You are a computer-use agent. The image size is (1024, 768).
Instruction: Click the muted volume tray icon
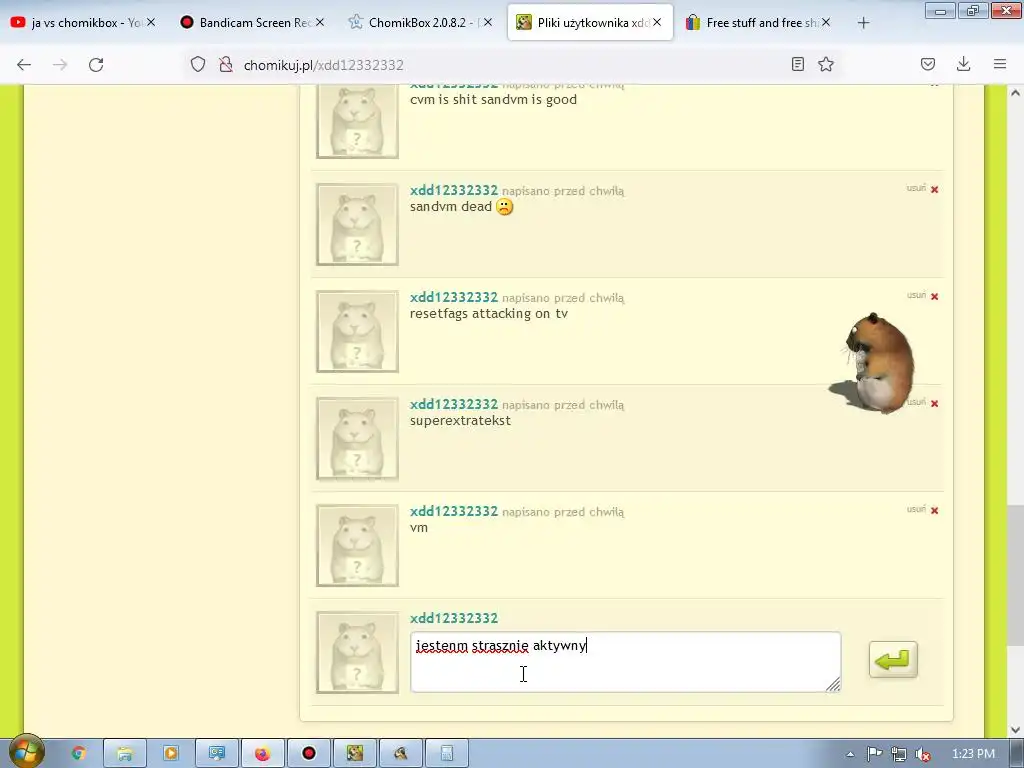[922, 754]
